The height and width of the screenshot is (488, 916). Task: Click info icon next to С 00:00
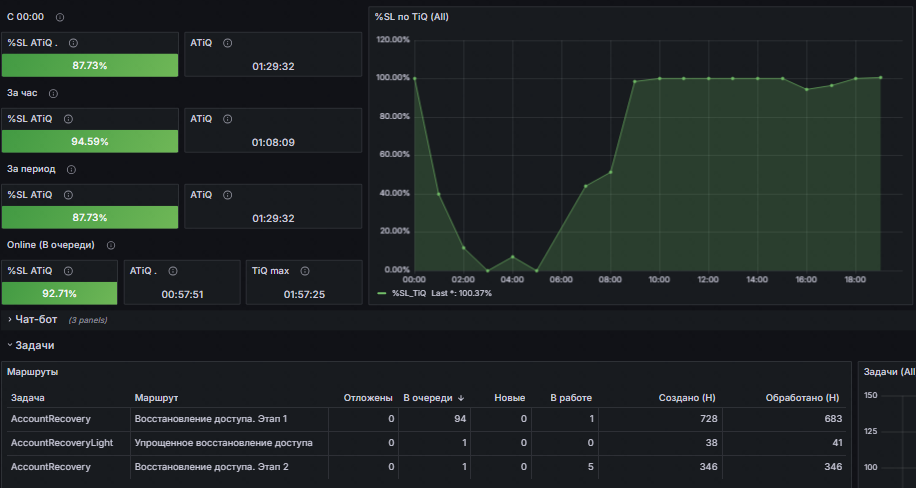(60, 18)
